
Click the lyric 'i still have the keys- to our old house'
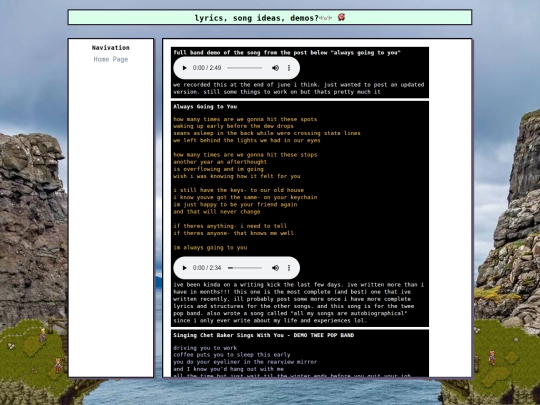(239, 190)
